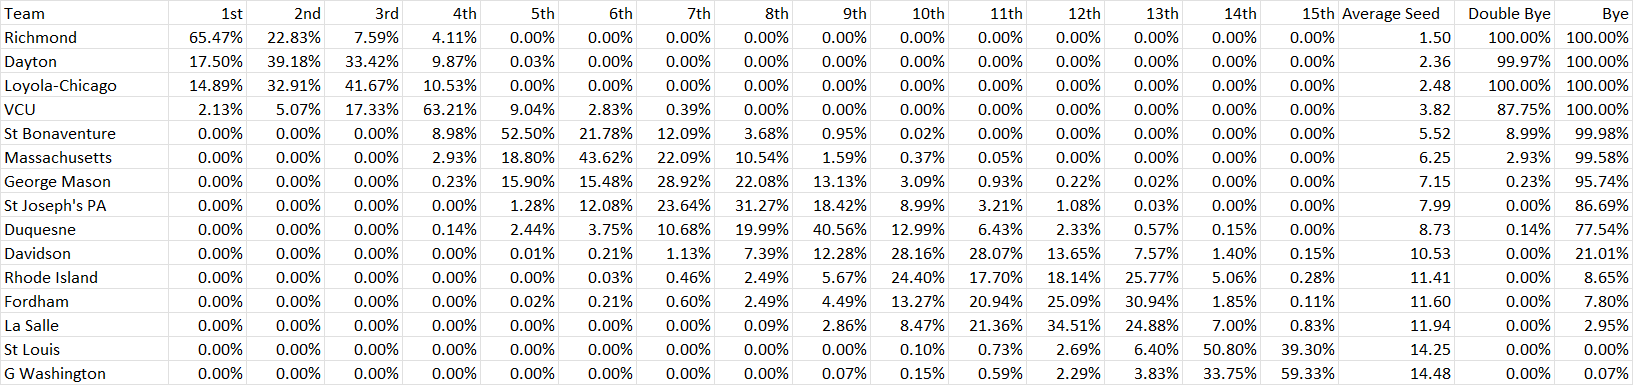Click Rhode Island's Bye value 8.65%
1633x385 pixels.
(x=1593, y=277)
